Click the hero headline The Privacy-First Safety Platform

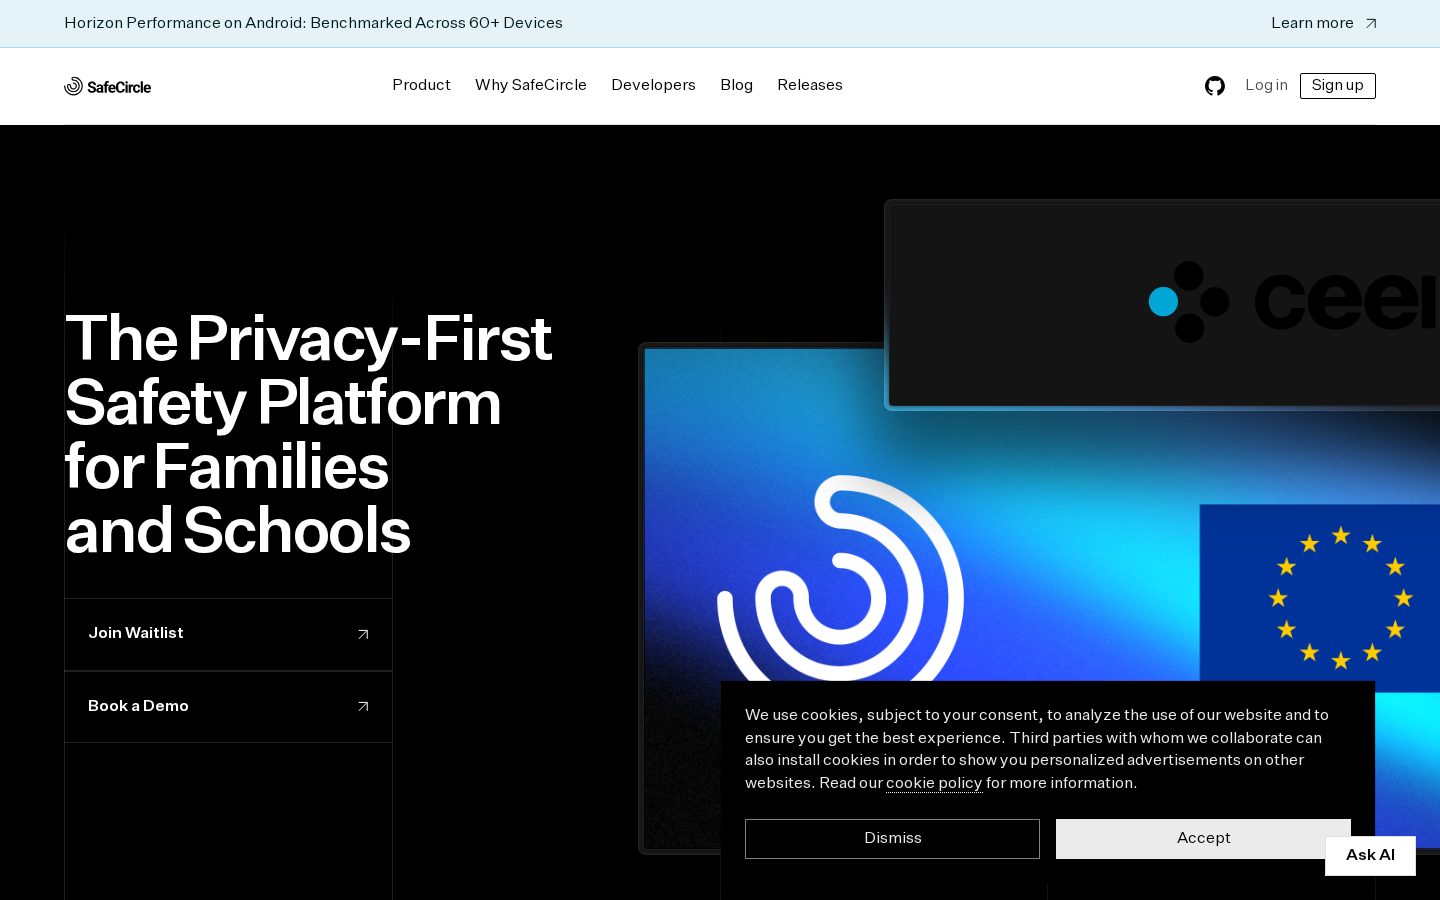[308, 434]
